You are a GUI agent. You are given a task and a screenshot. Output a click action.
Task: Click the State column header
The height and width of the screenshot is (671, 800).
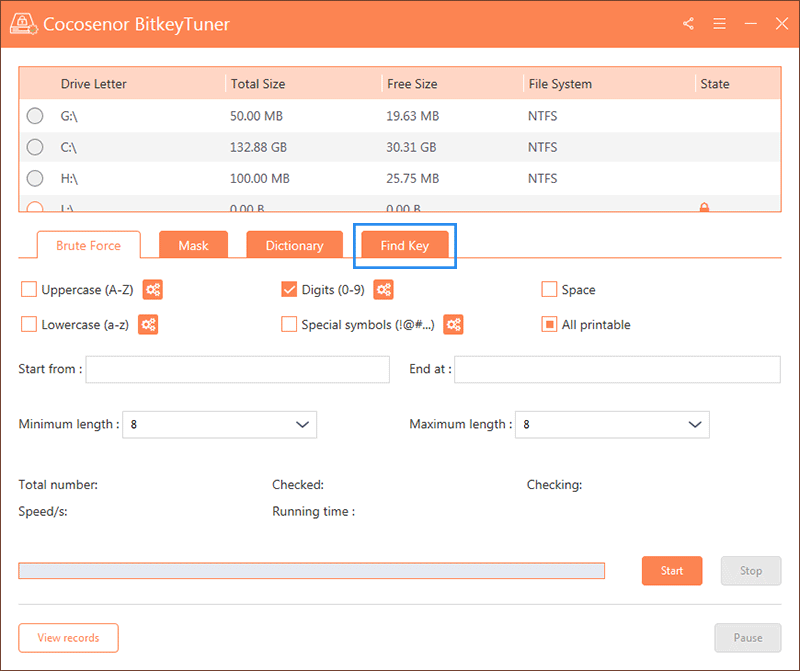[715, 84]
